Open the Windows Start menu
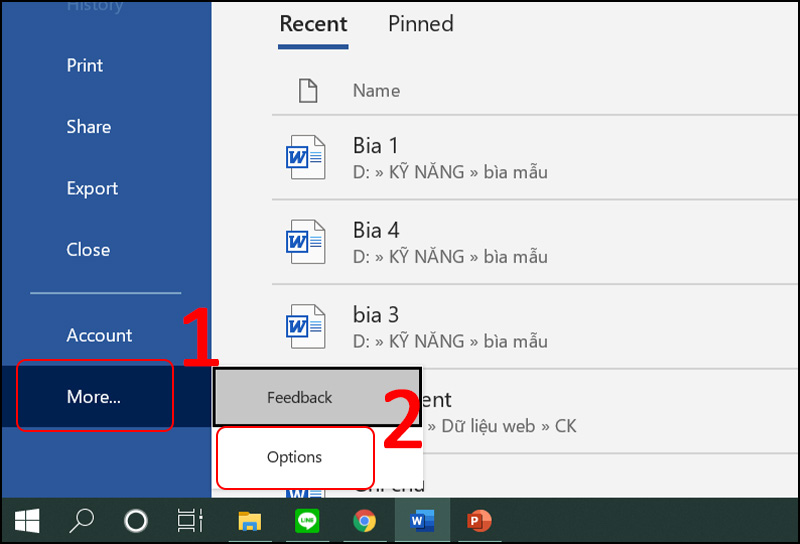Viewport: 800px width, 544px height. [x=27, y=521]
